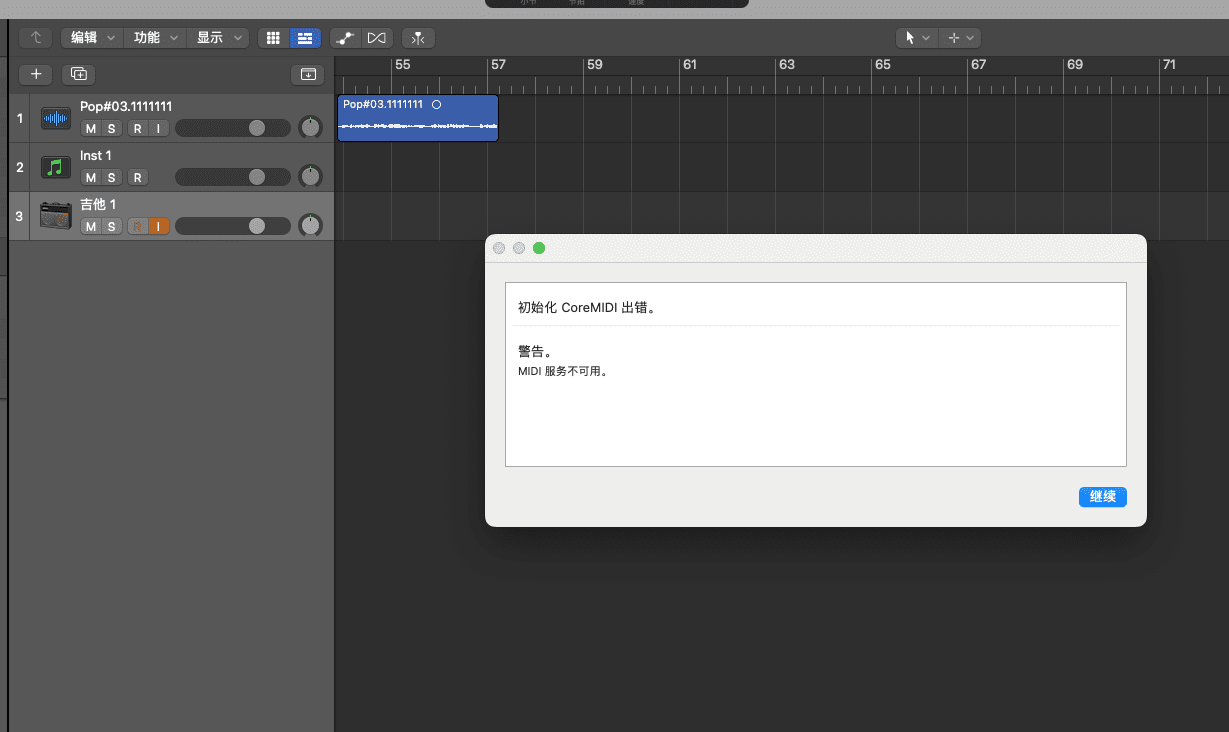This screenshot has height=732, width=1229.
Task: Click pan knob of Pop#03.1111111 track
Action: (x=311, y=128)
